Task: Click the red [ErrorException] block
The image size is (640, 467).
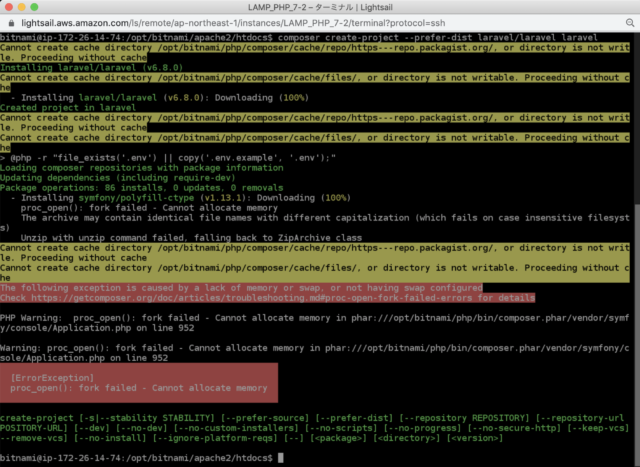Action: tap(139, 383)
